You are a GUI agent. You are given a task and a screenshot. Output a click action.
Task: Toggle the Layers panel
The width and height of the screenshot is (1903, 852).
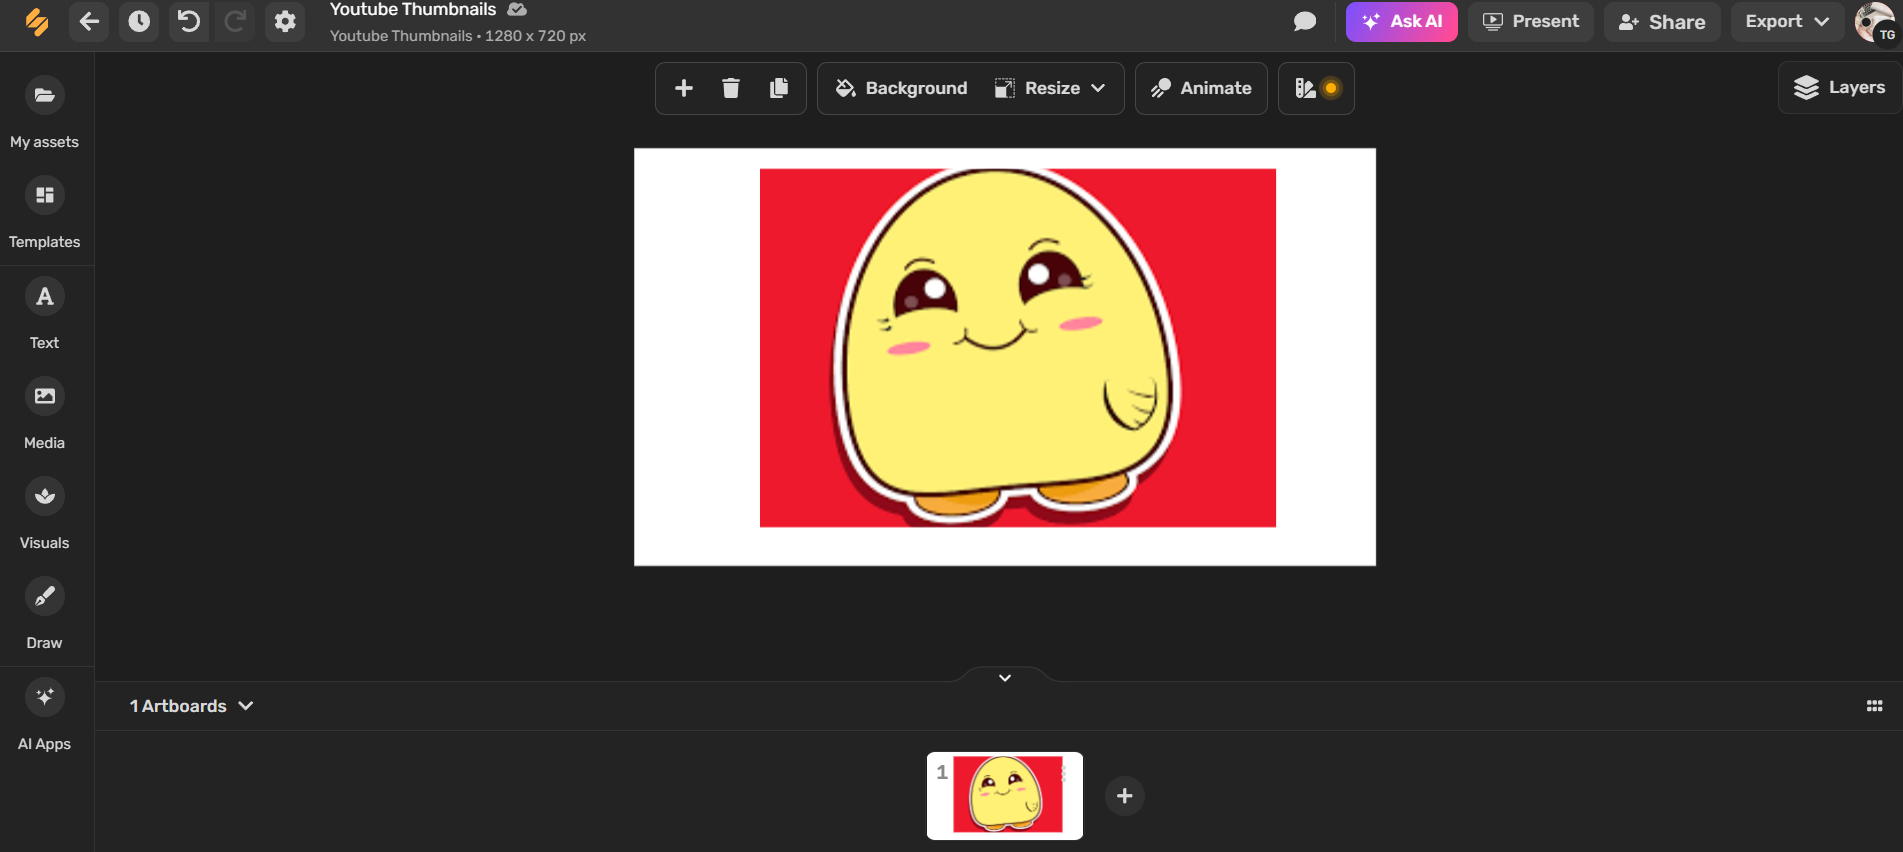click(1839, 88)
